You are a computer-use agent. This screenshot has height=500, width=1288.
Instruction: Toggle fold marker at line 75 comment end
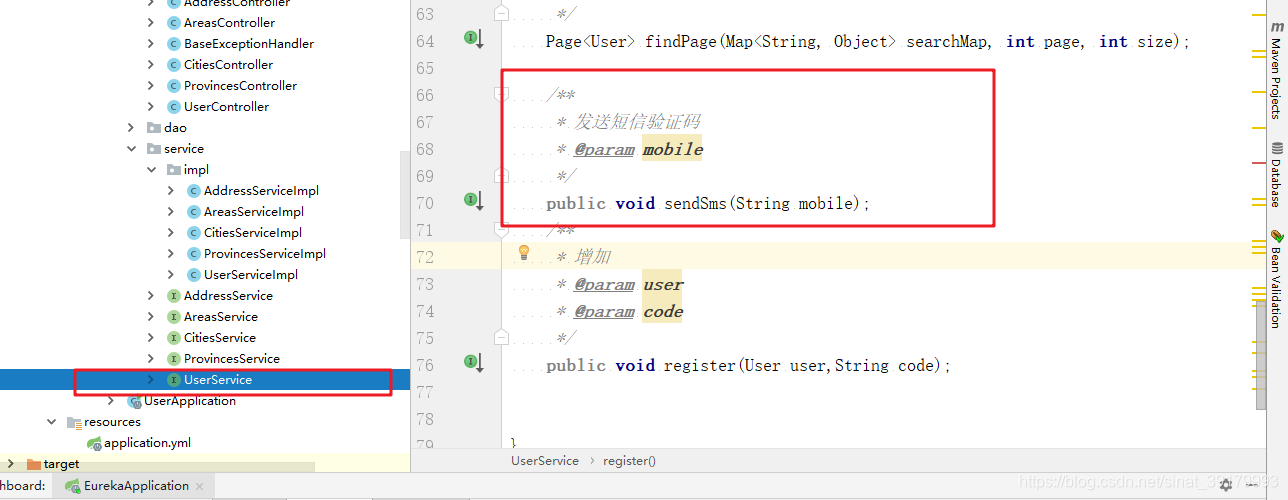pyautogui.click(x=501, y=337)
